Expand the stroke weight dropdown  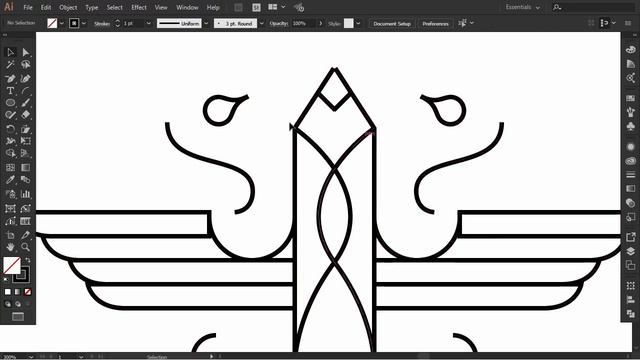point(149,23)
